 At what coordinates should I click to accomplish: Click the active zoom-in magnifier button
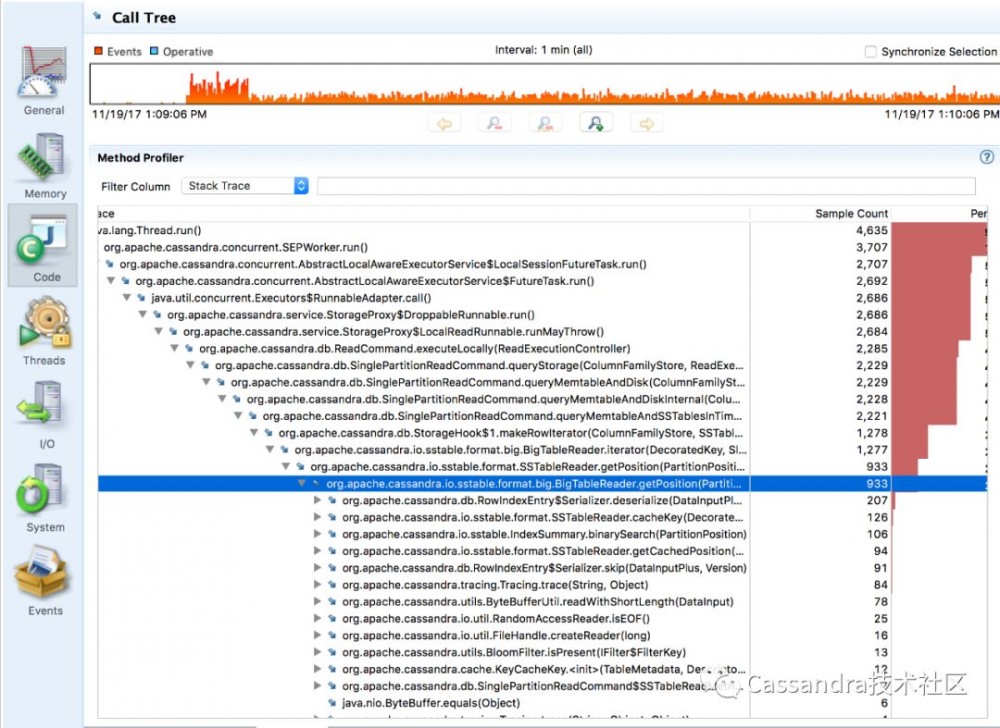596,123
